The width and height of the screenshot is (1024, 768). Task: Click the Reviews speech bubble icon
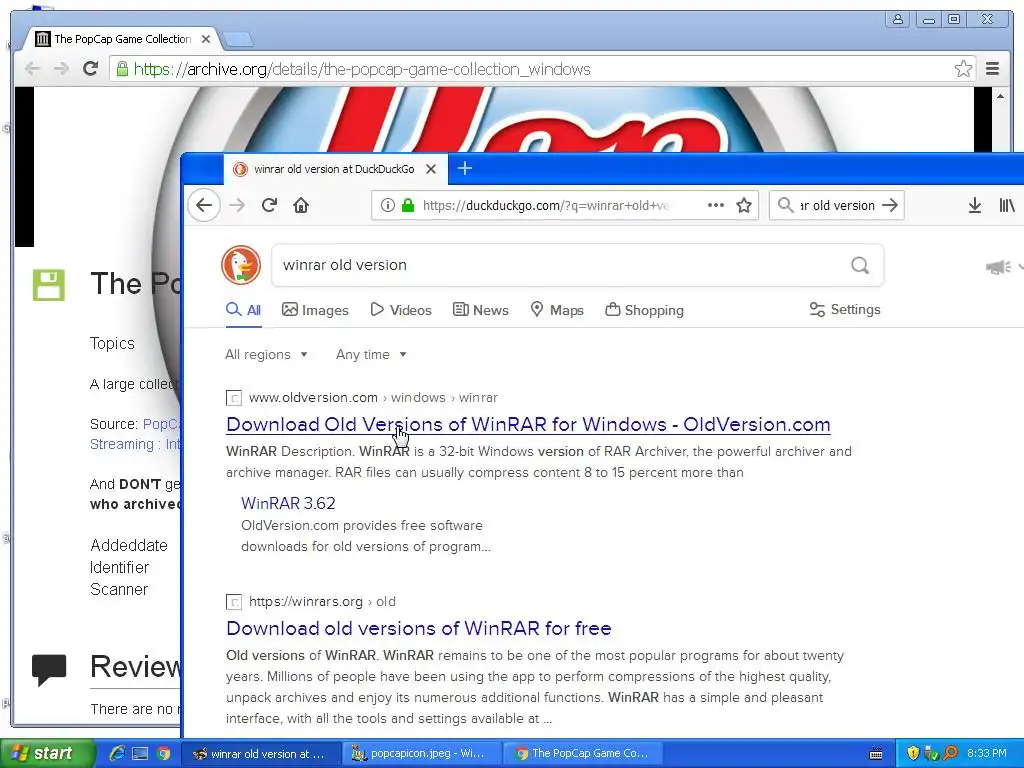(49, 669)
